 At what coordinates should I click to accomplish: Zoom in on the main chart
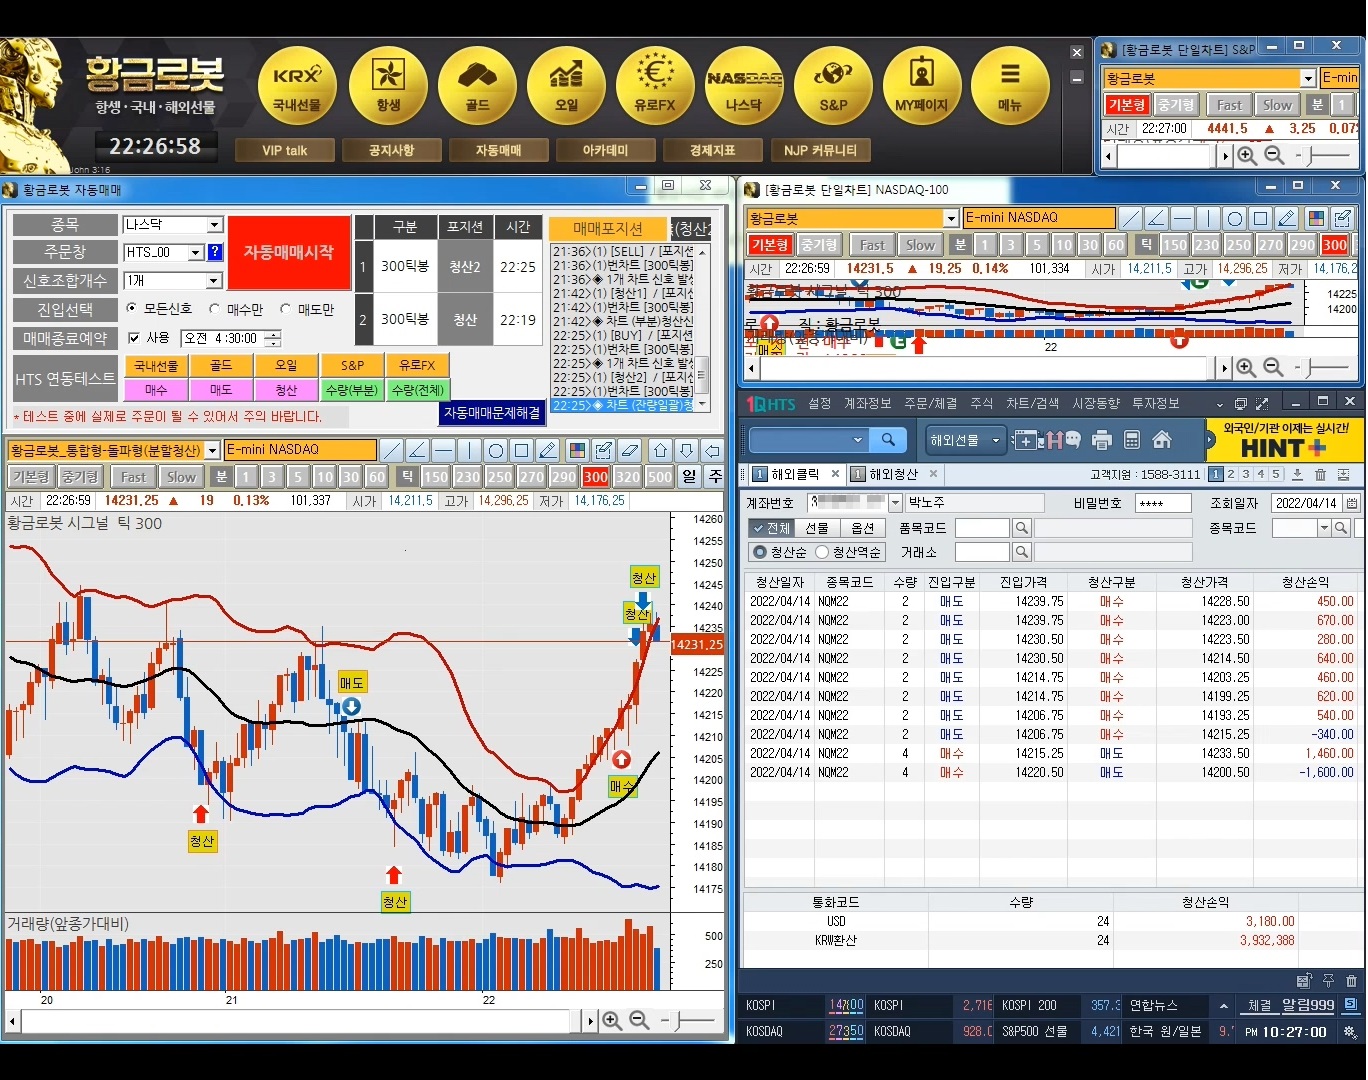tap(612, 1021)
